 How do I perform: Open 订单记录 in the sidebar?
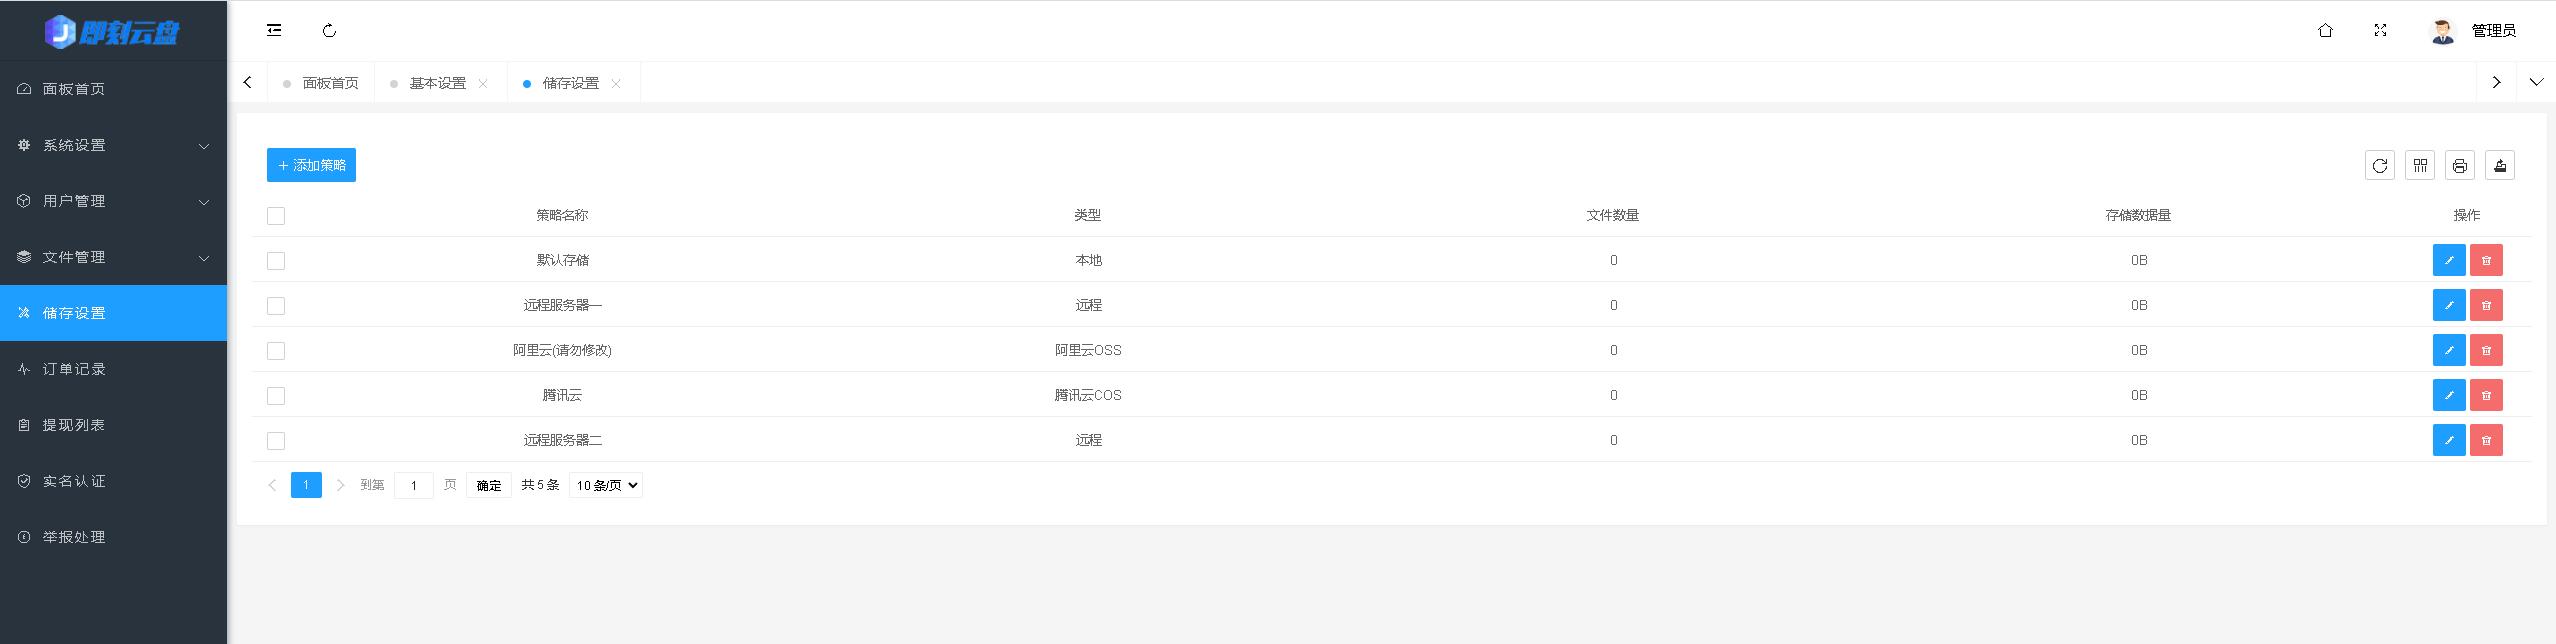click(x=74, y=370)
